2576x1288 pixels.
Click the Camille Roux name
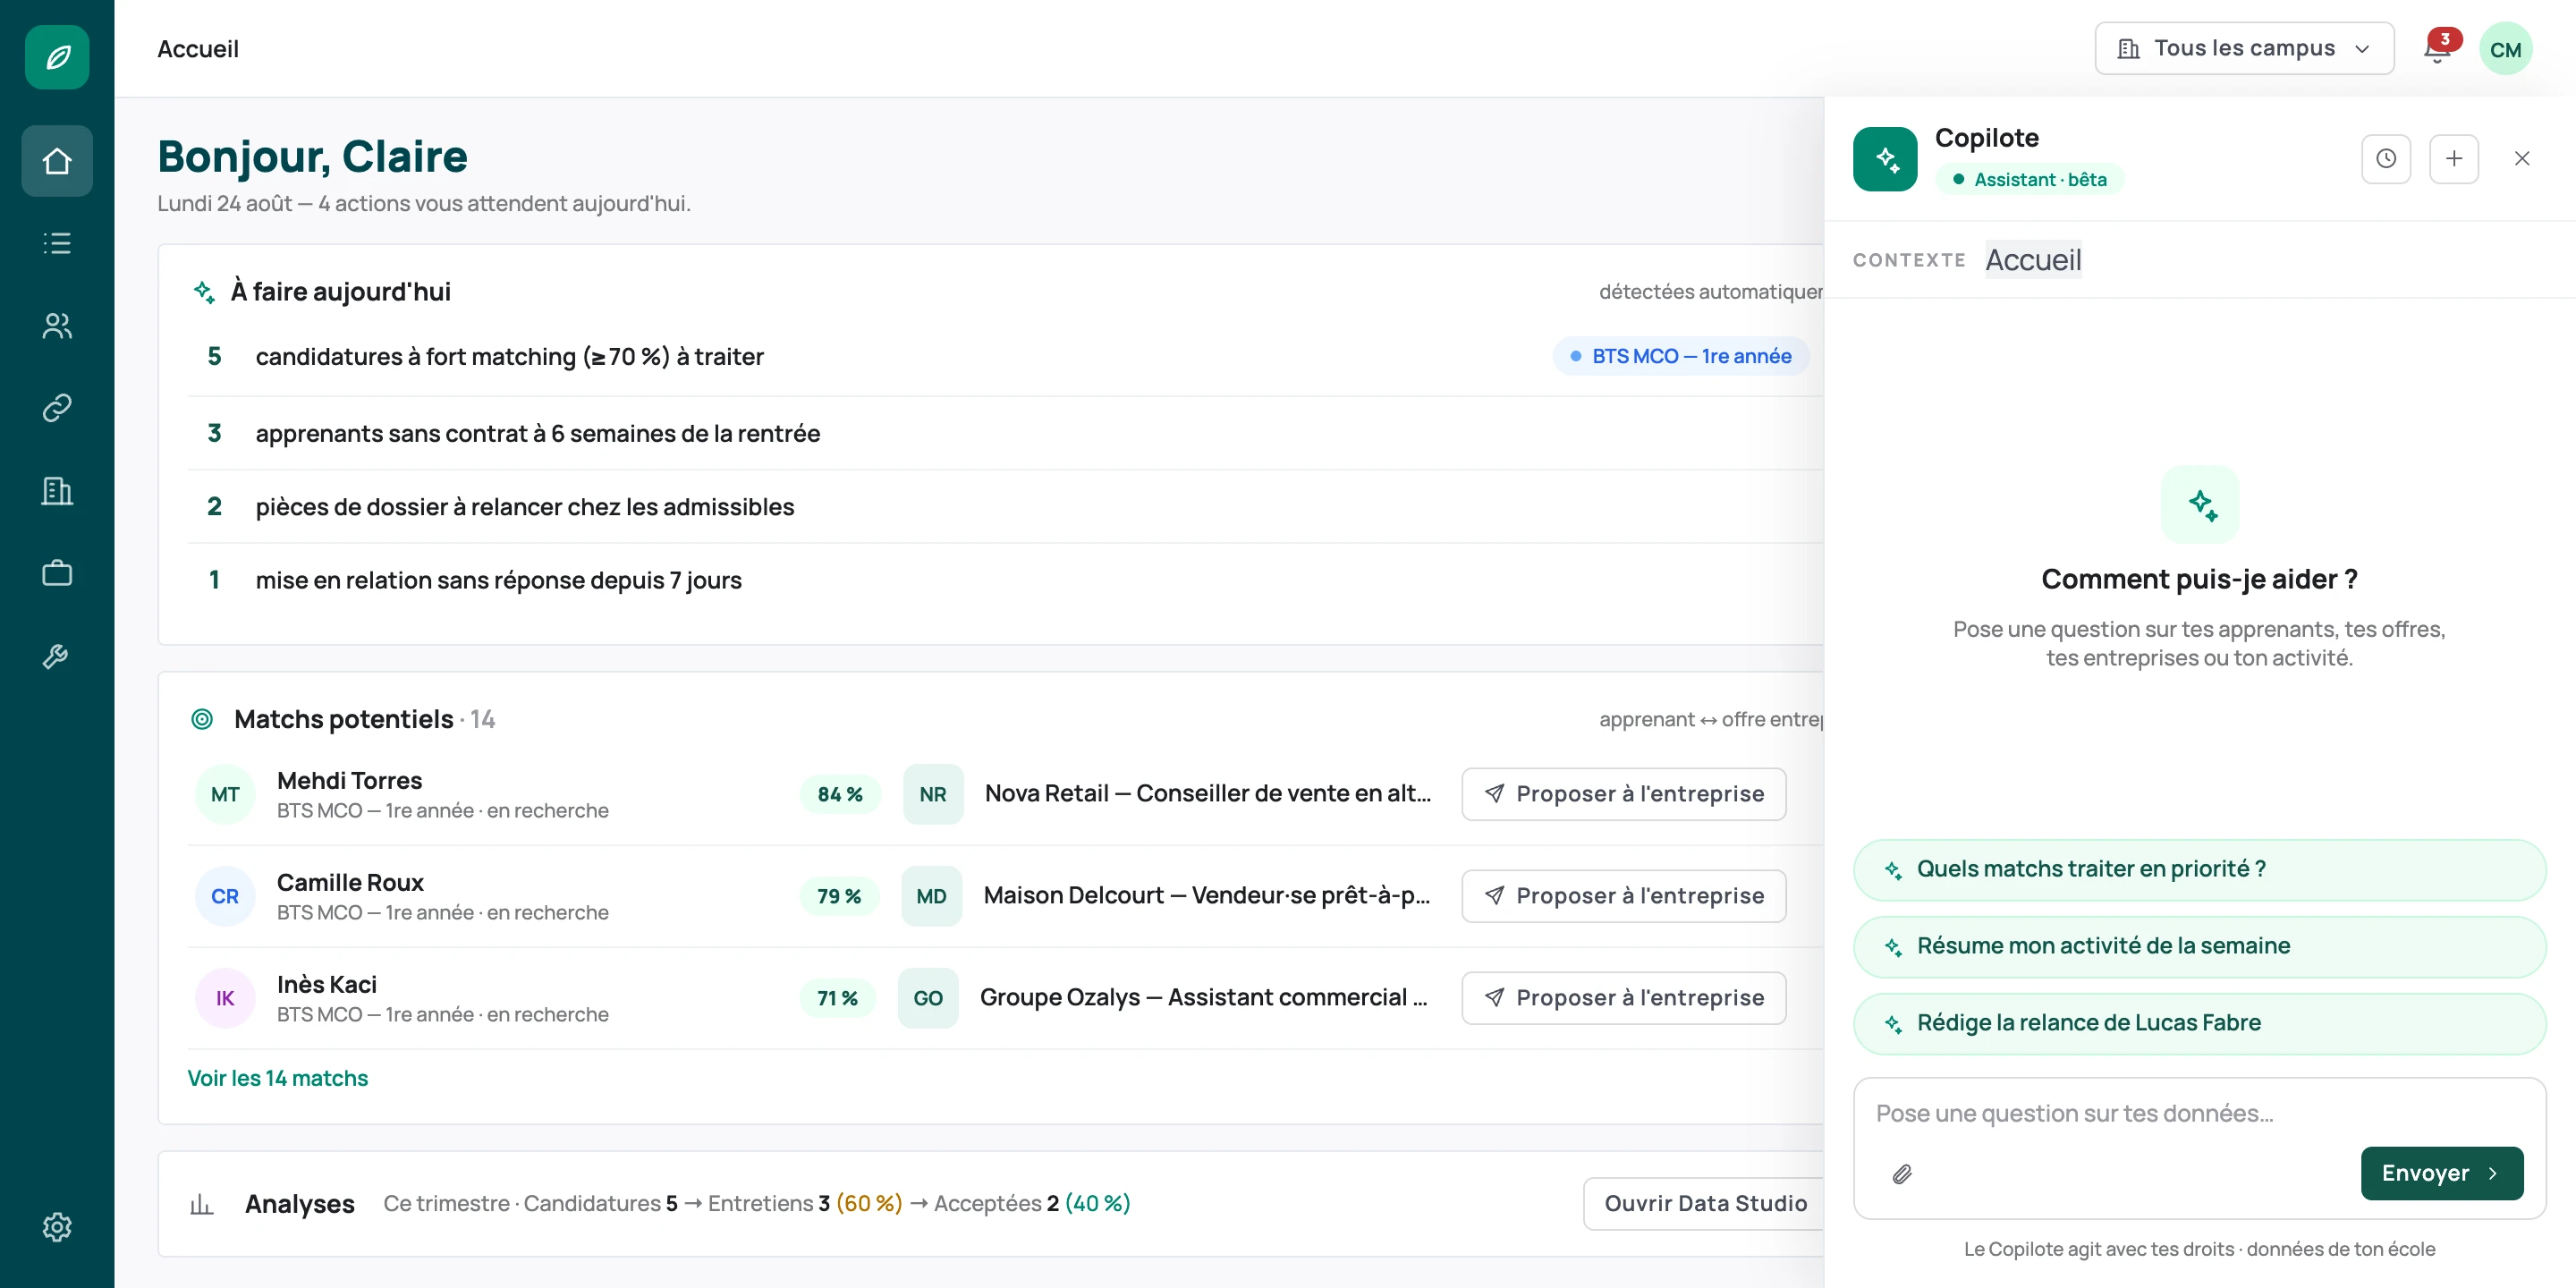[350, 883]
